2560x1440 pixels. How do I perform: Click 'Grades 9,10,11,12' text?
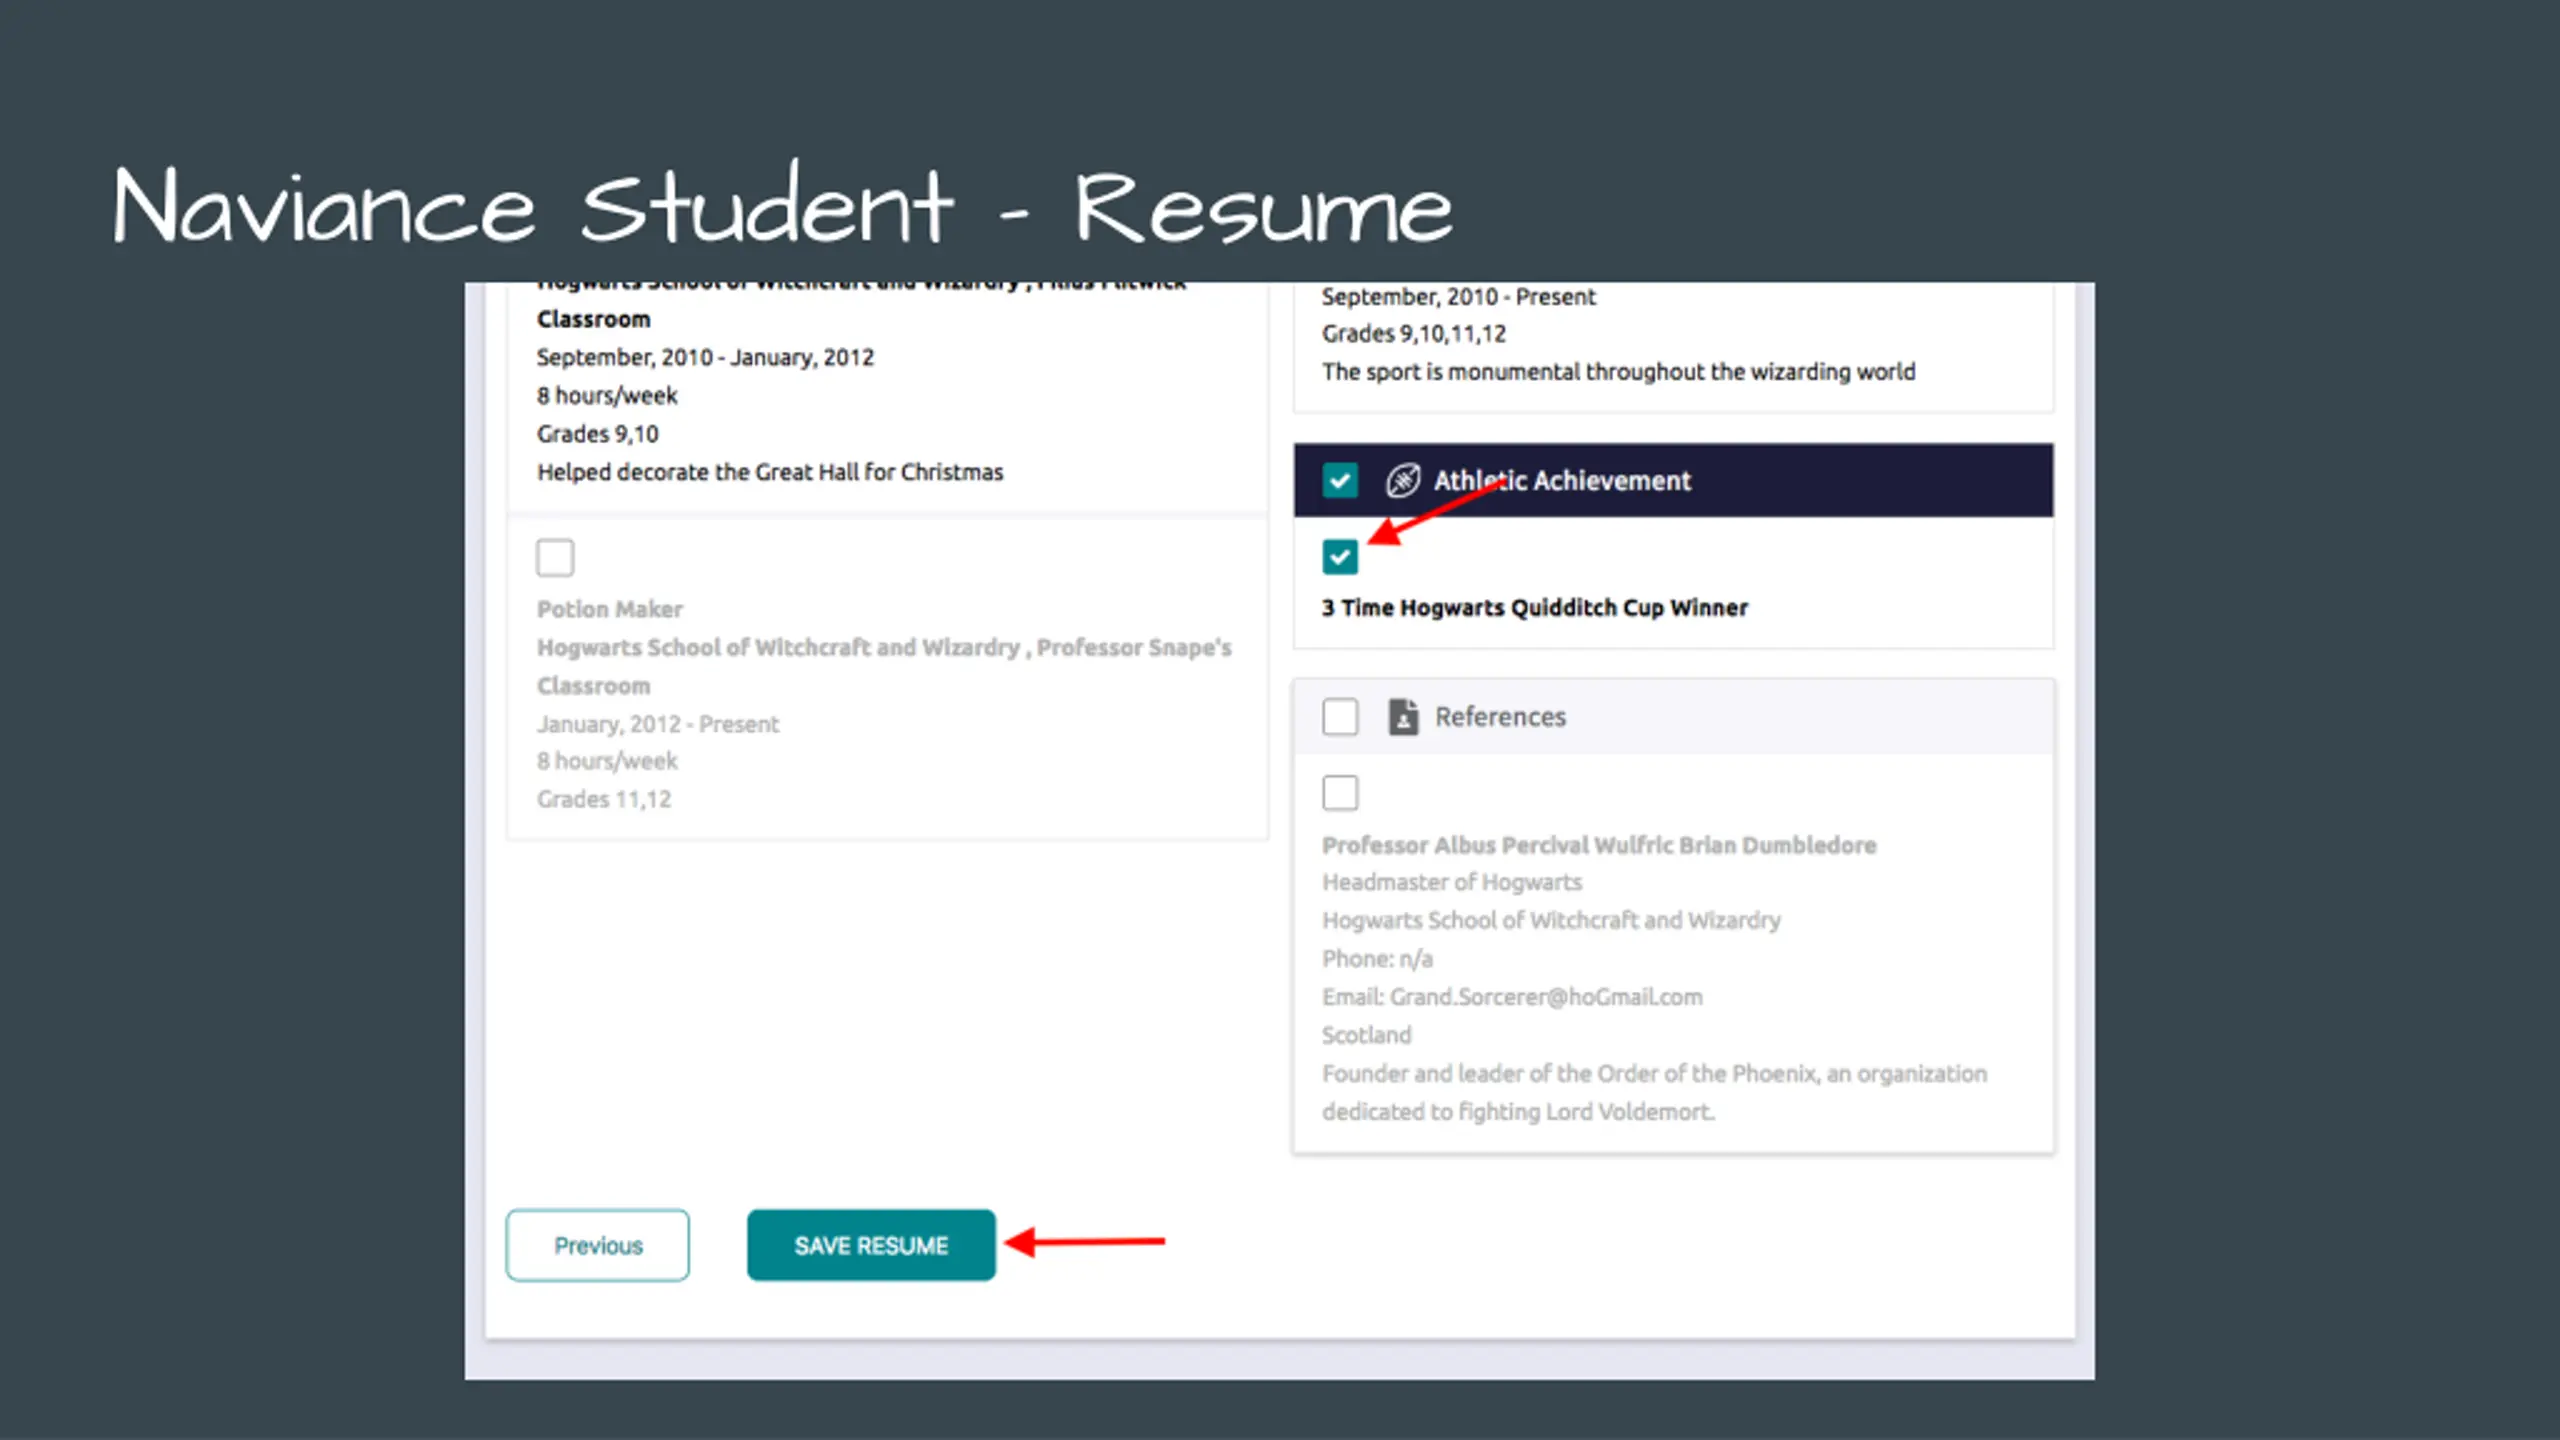1414,334
